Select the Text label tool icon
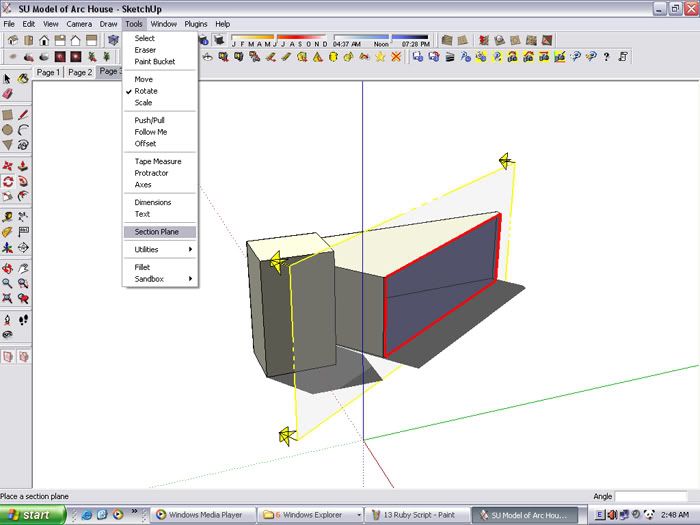Image resolution: width=700 pixels, height=525 pixels. (23, 232)
